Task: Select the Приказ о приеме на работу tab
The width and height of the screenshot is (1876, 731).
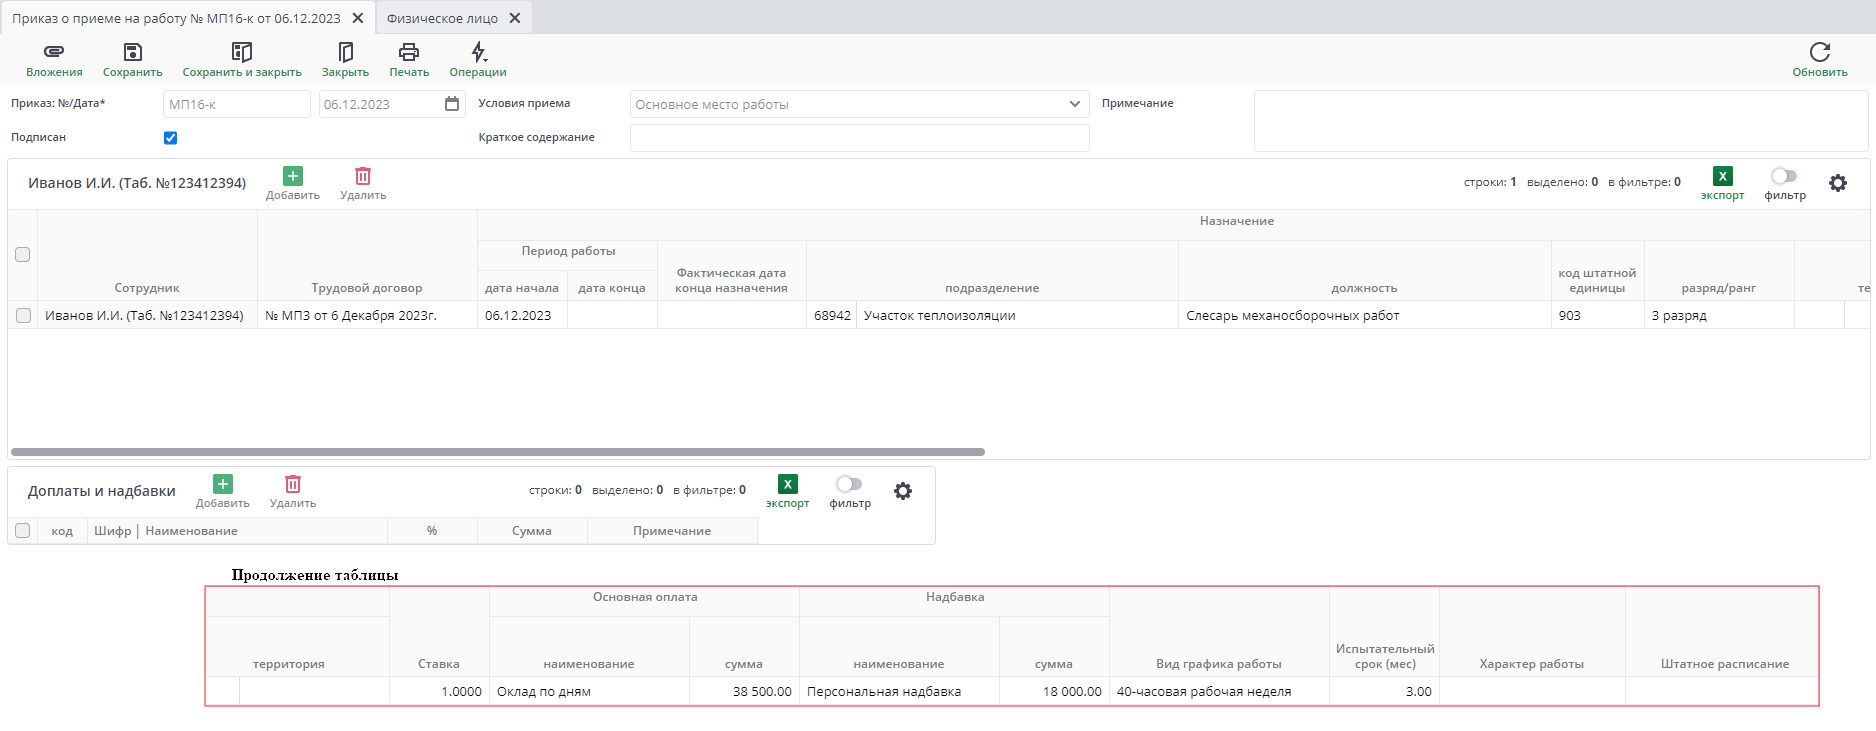Action: [x=176, y=18]
